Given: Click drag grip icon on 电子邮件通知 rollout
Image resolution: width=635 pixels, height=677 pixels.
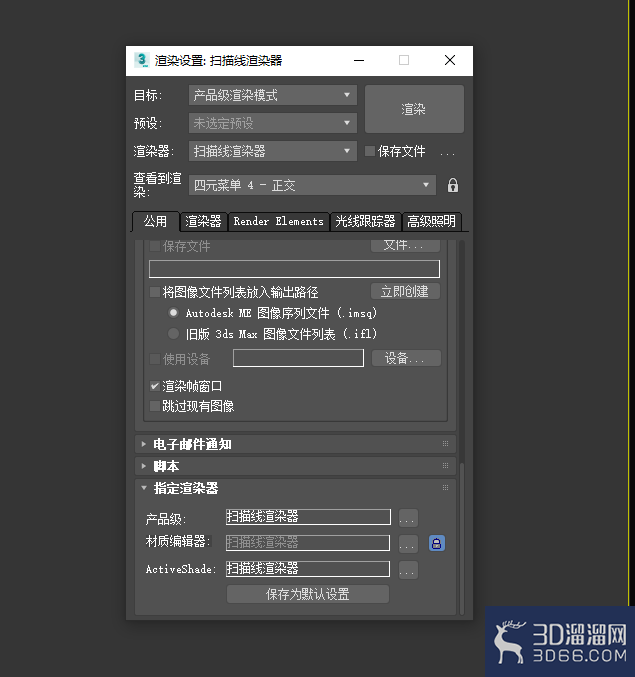Looking at the screenshot, I should (445, 443).
